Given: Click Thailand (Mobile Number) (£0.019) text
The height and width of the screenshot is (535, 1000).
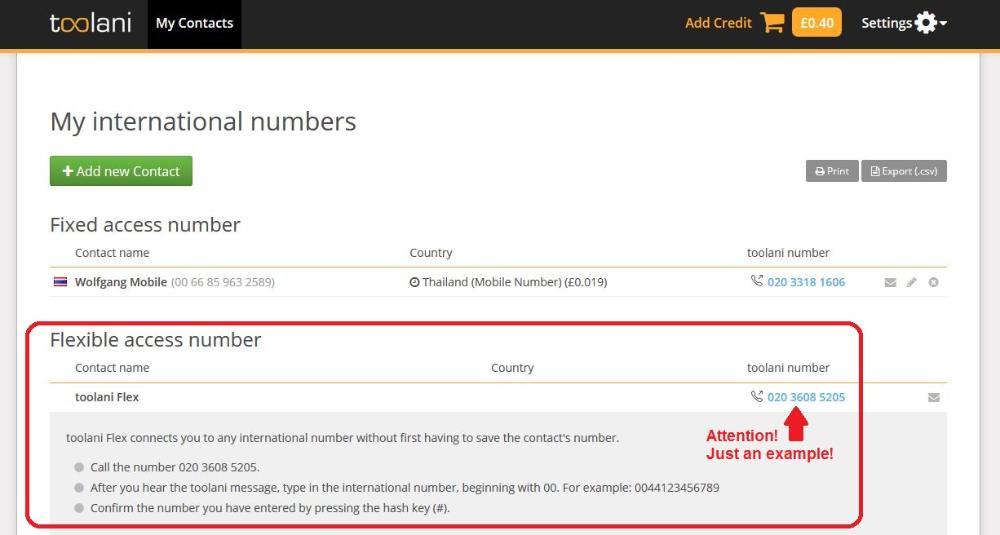Looking at the screenshot, I should click(515, 282).
